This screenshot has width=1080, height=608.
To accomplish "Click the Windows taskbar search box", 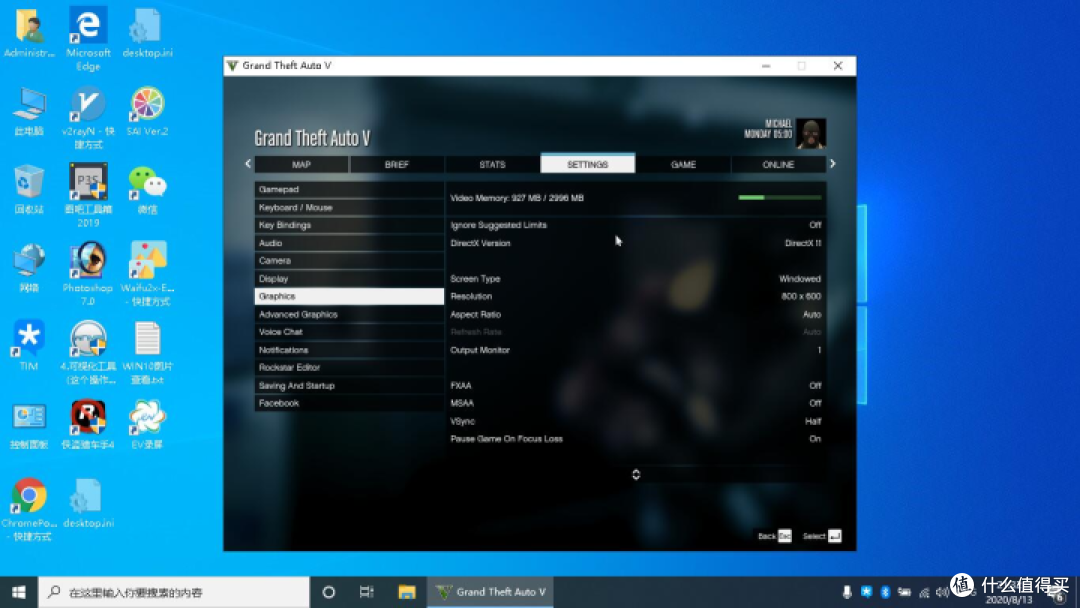I will click(x=174, y=592).
